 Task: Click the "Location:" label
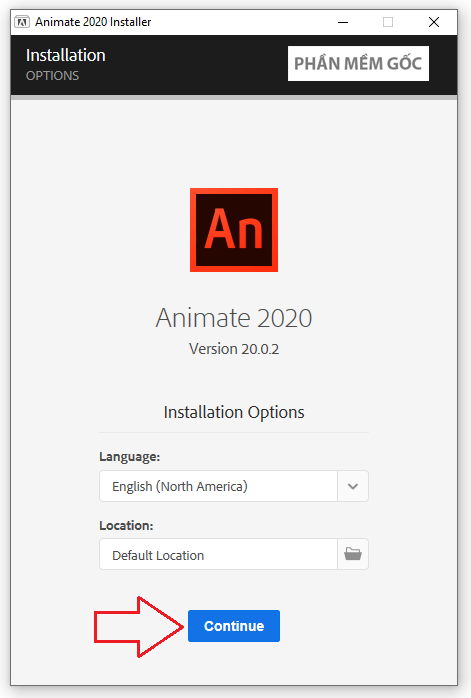click(x=126, y=525)
